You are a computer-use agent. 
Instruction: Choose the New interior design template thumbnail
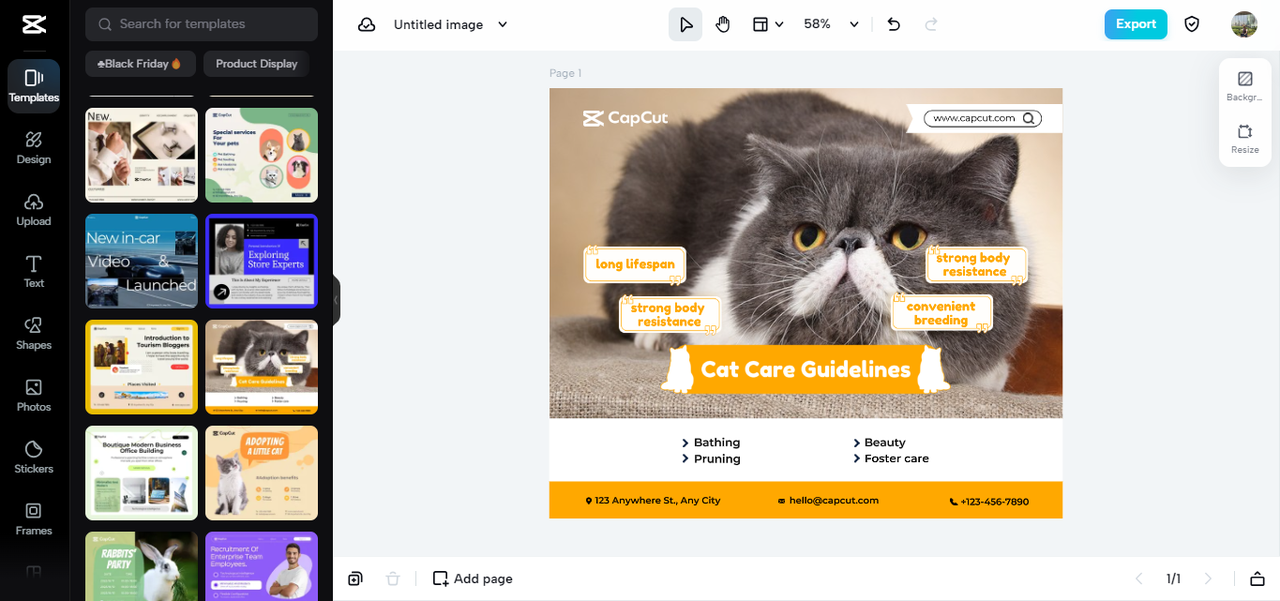point(141,155)
